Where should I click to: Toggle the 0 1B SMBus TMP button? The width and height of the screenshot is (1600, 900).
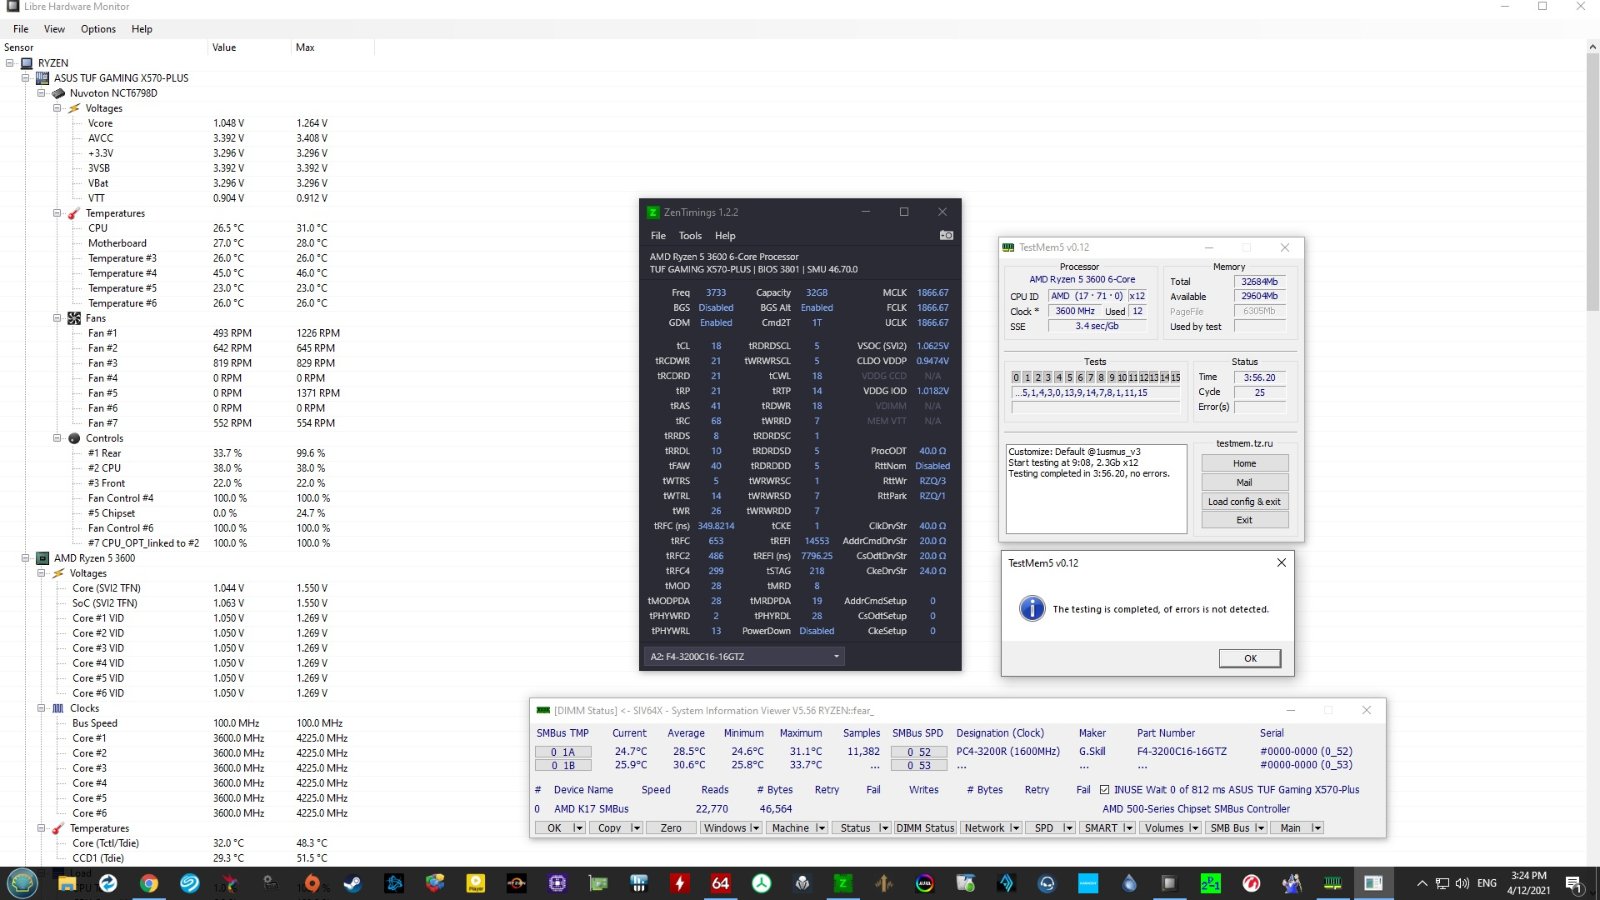tap(562, 765)
